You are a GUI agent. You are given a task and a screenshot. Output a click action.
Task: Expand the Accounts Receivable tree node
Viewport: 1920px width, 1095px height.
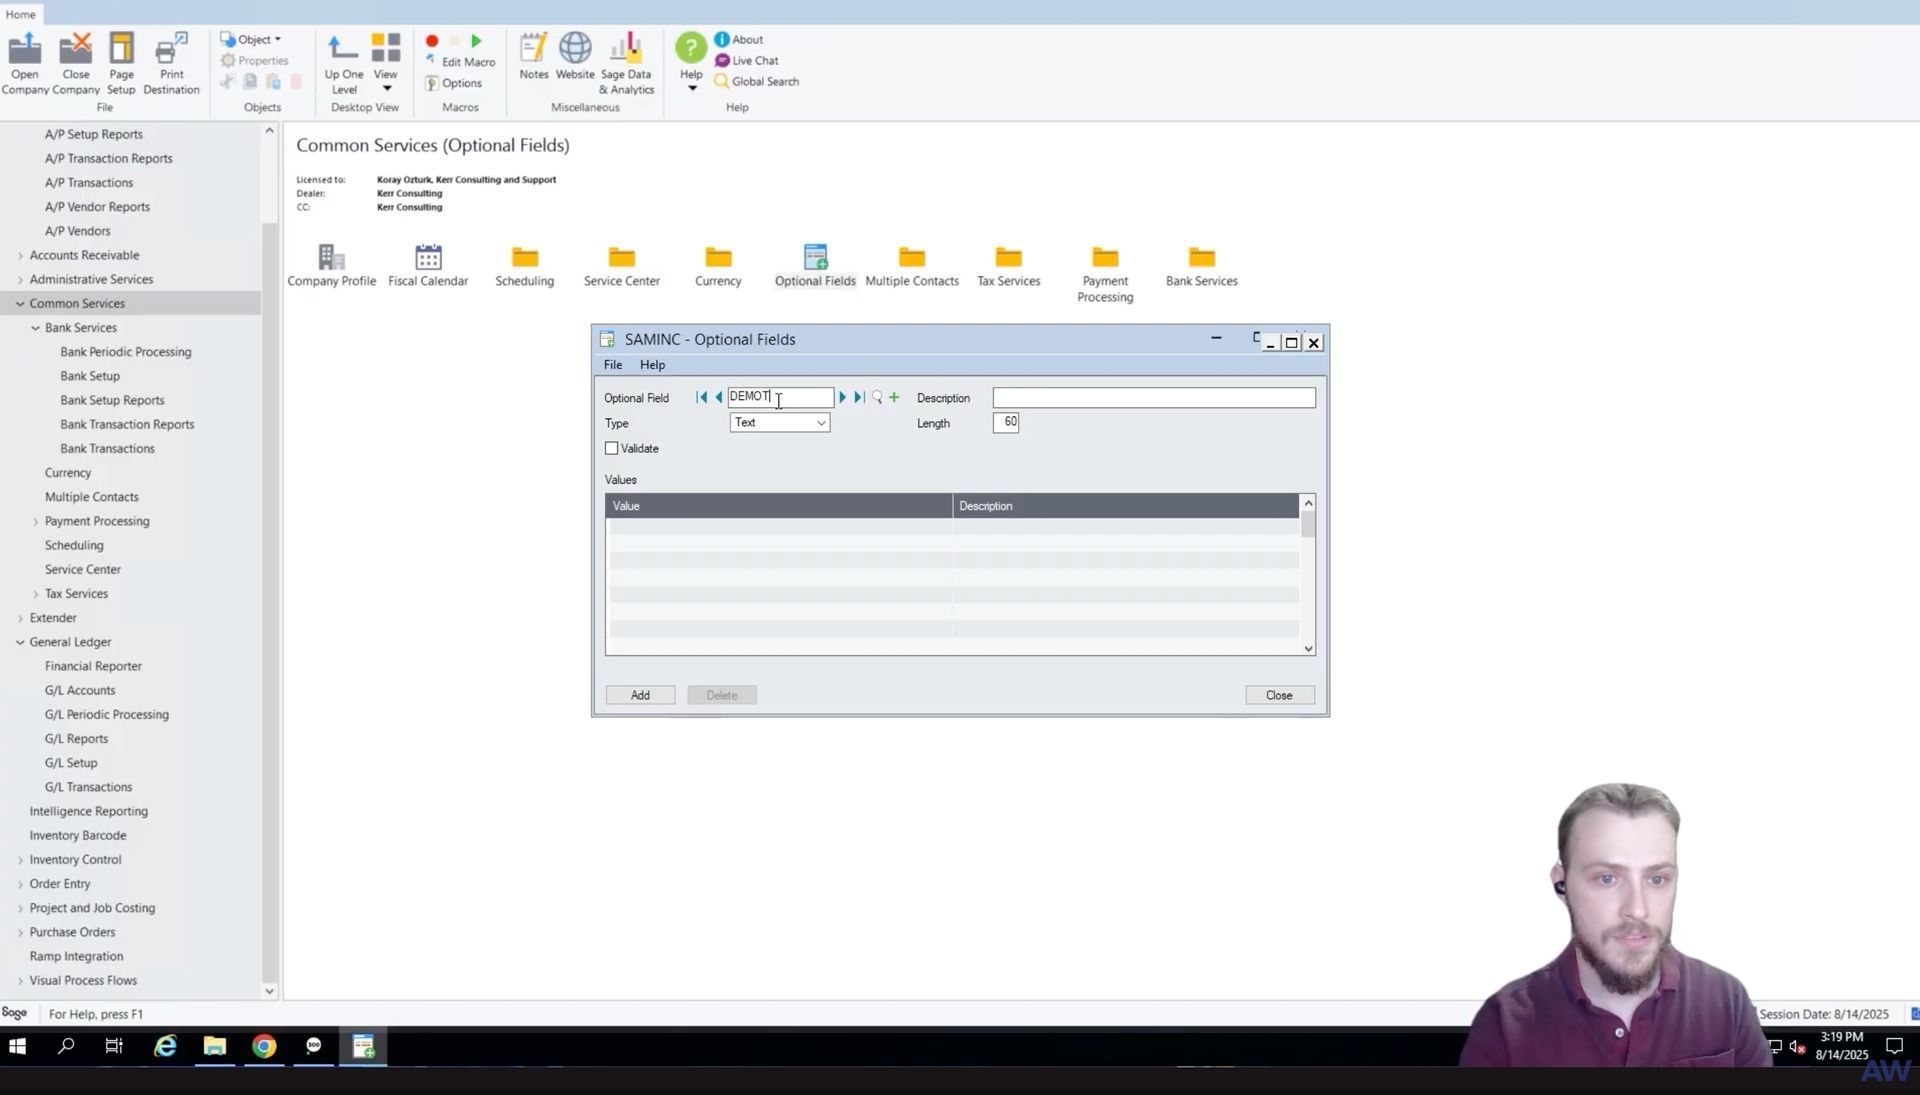pyautogui.click(x=20, y=256)
